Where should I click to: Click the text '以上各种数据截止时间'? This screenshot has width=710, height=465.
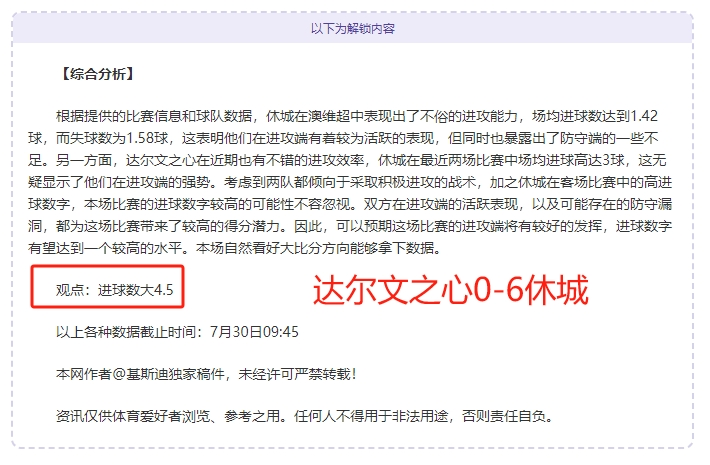point(126,332)
